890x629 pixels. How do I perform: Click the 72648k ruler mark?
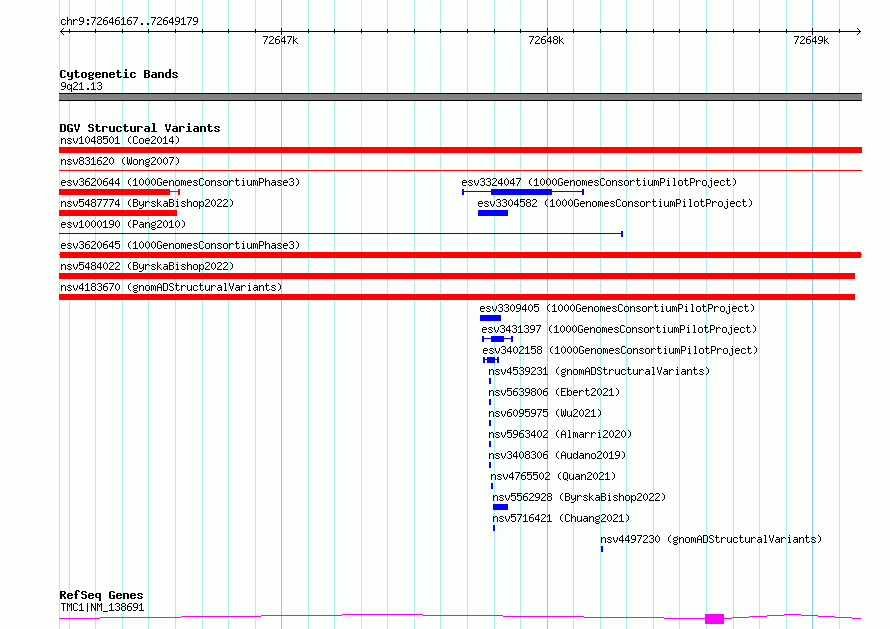click(x=546, y=40)
